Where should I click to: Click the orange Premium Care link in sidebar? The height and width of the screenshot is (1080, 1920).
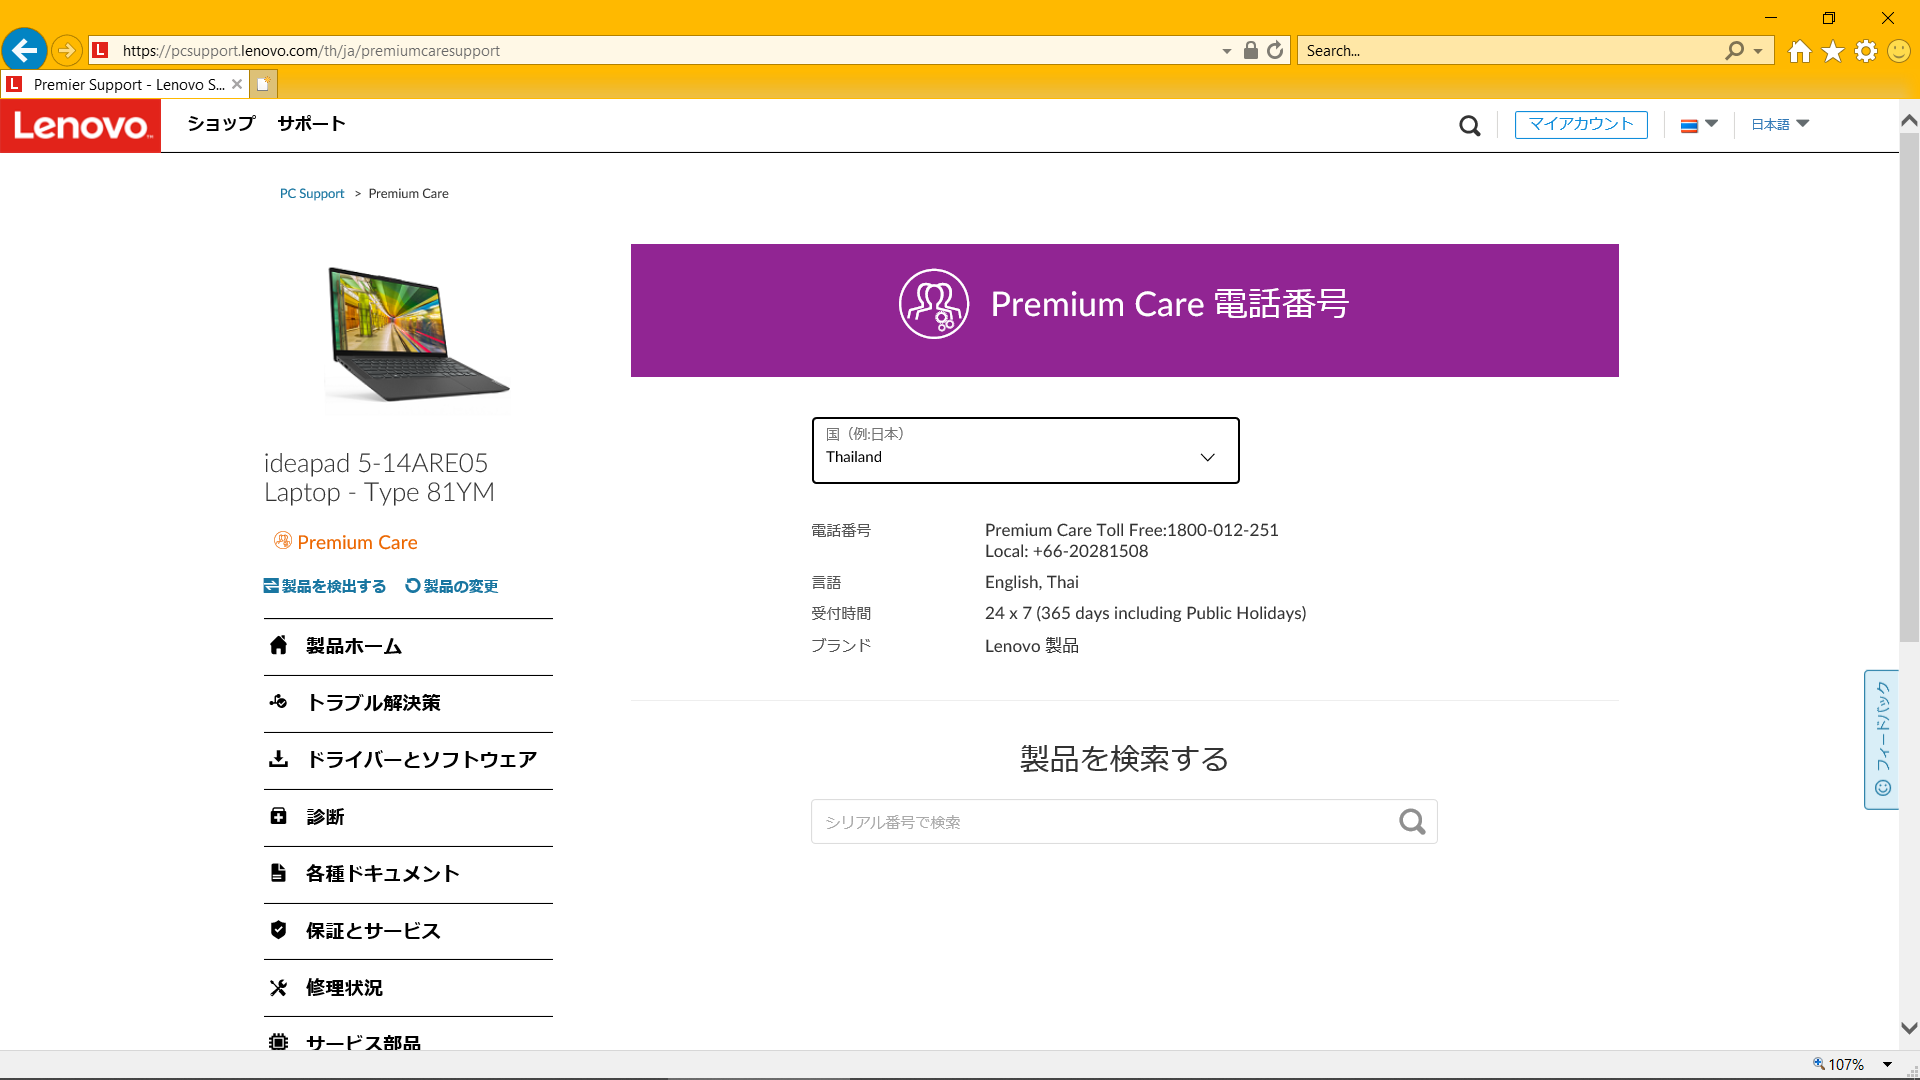pyautogui.click(x=357, y=542)
